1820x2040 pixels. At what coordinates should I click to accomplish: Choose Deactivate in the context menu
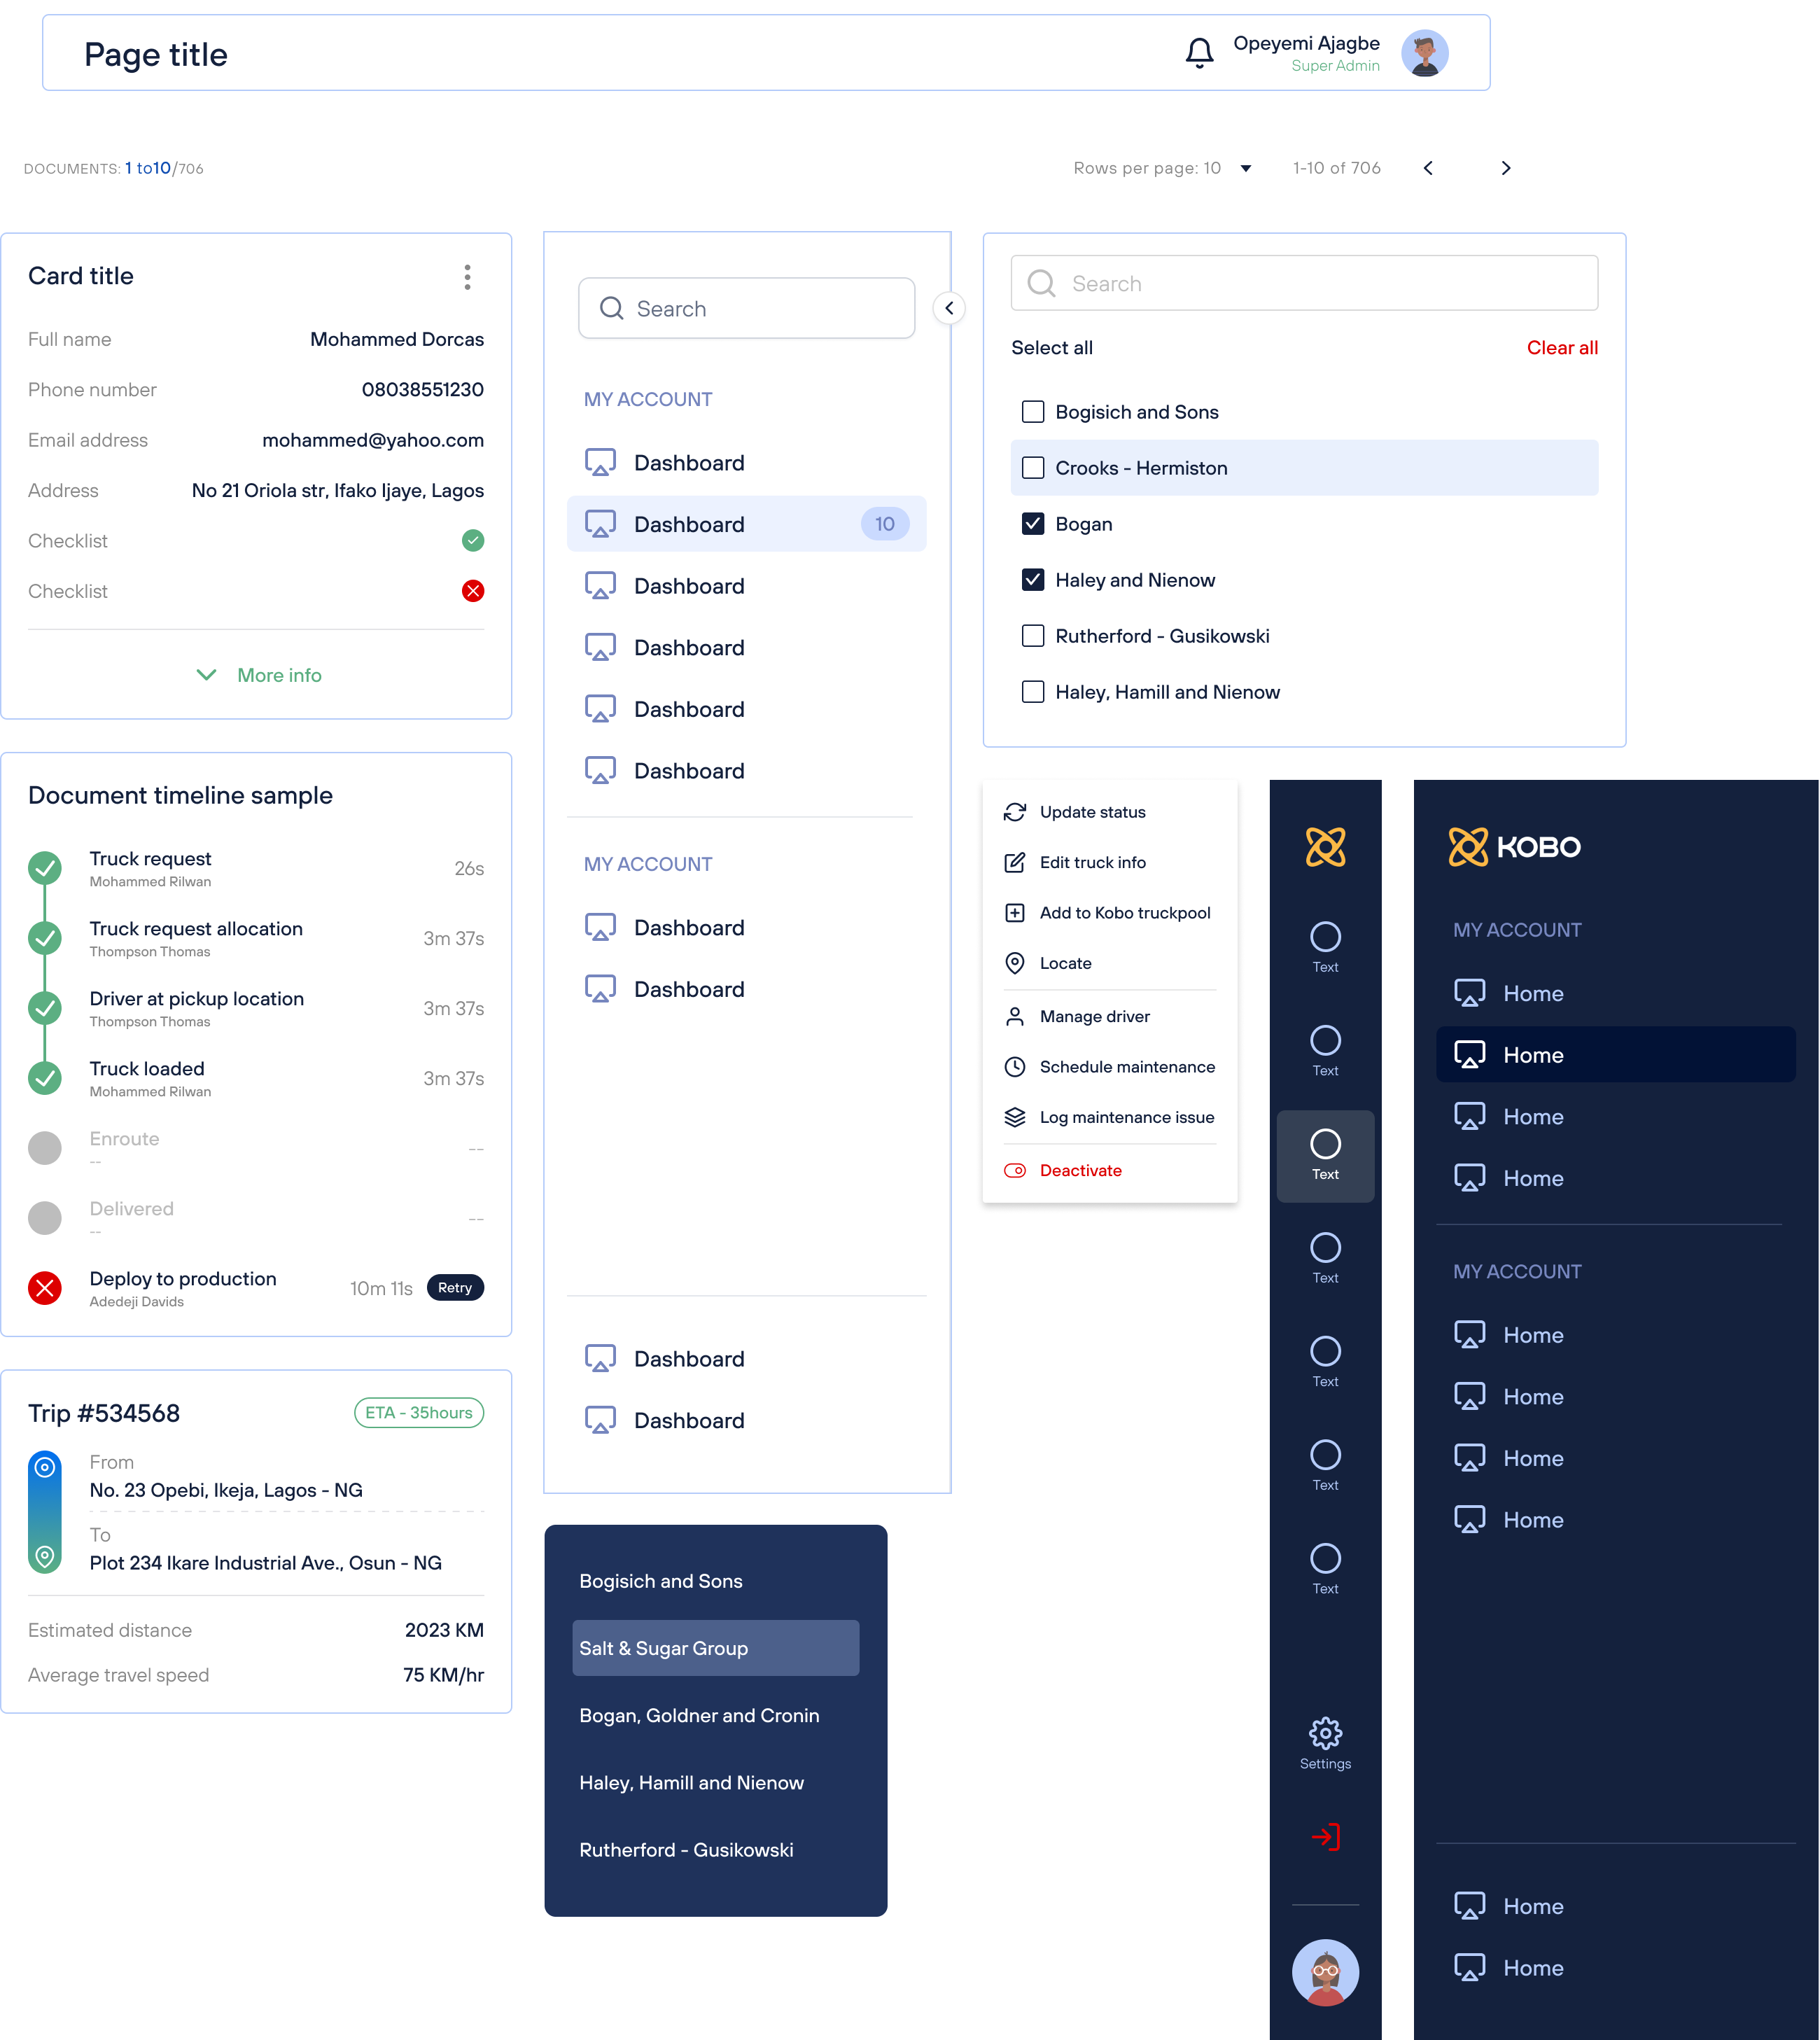click(x=1080, y=1170)
